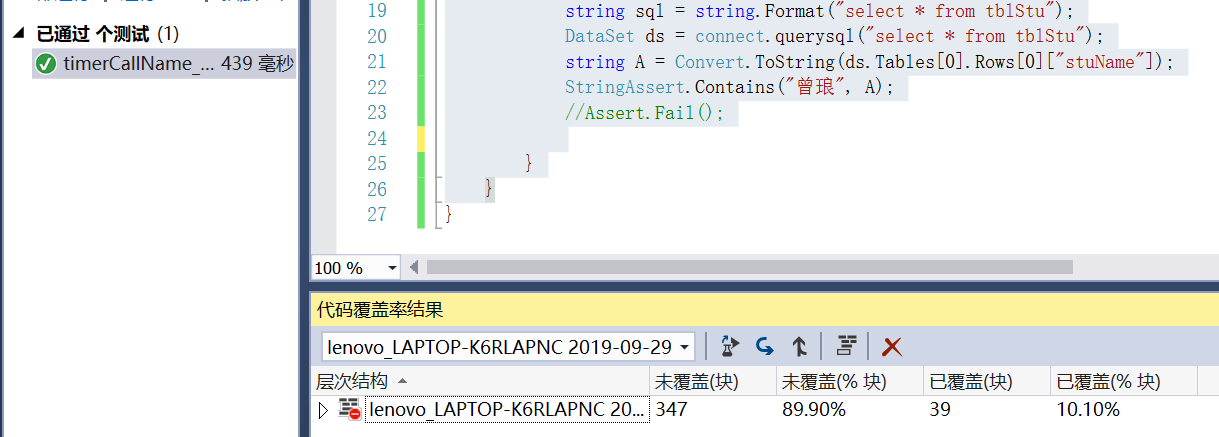Viewport: 1219px width, 437px height.
Task: Remove coverage results with red X
Action: tap(892, 347)
